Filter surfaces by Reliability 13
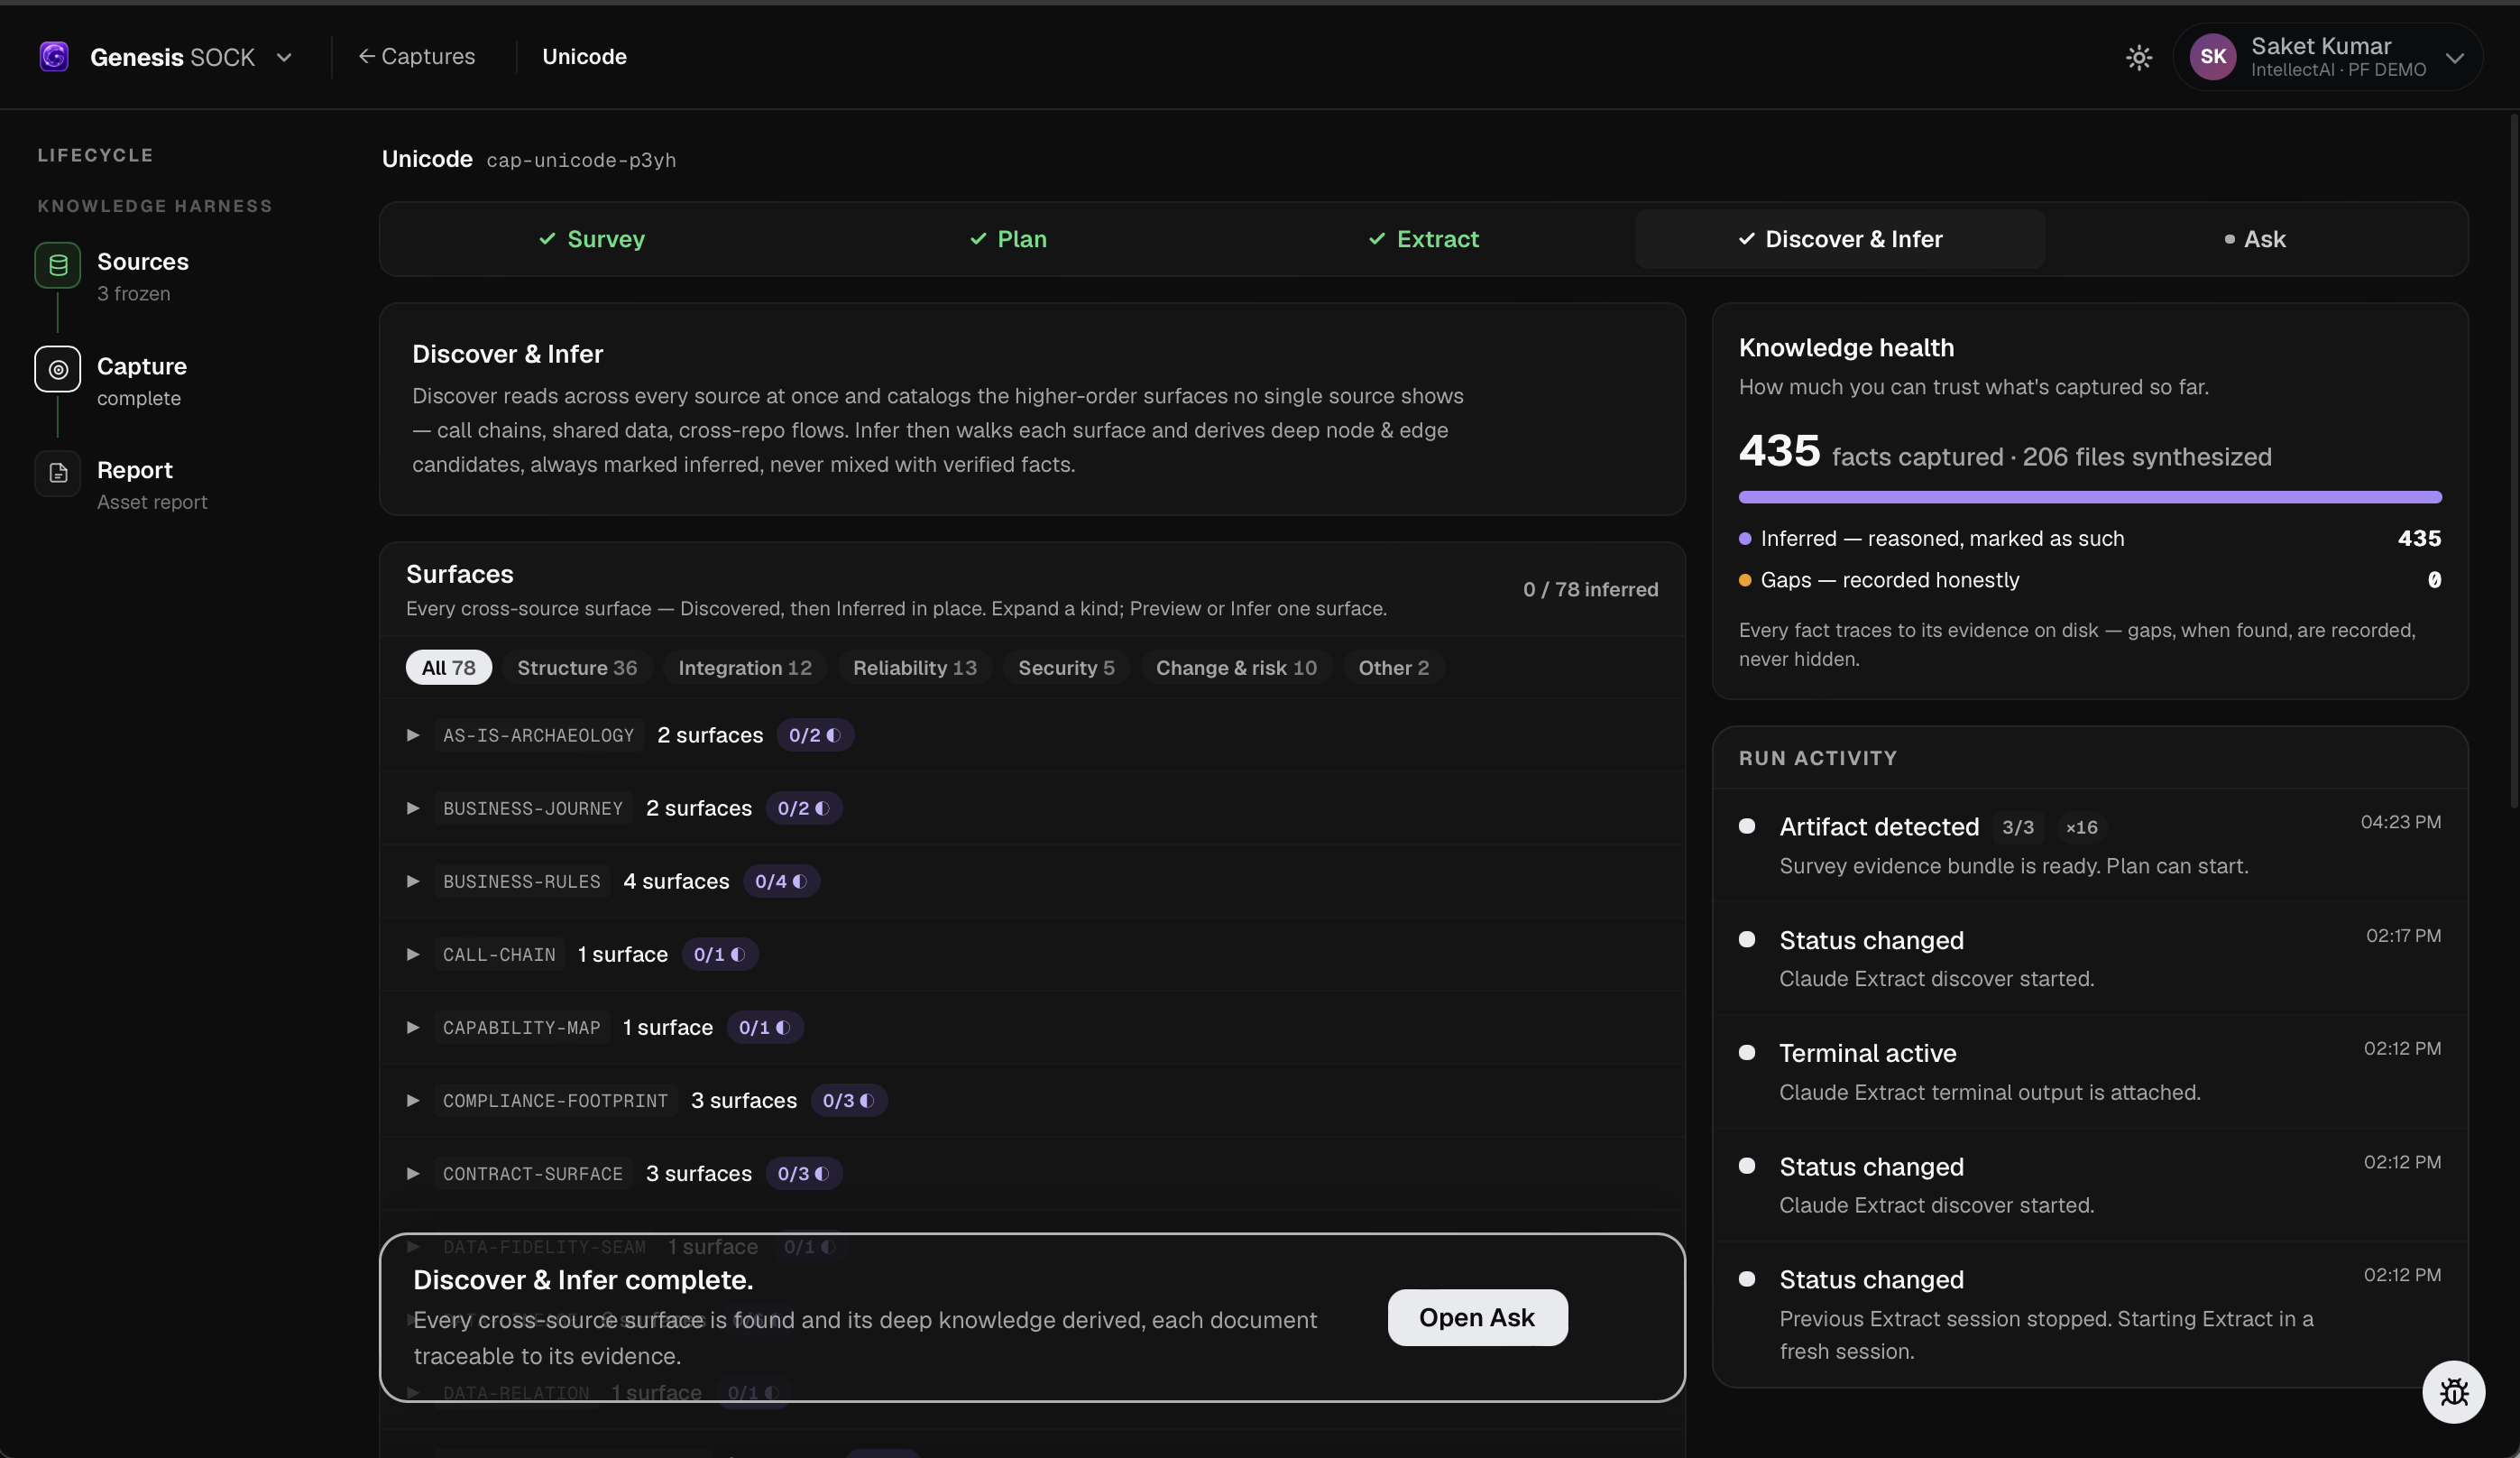Viewport: 2520px width, 1458px height. point(915,667)
